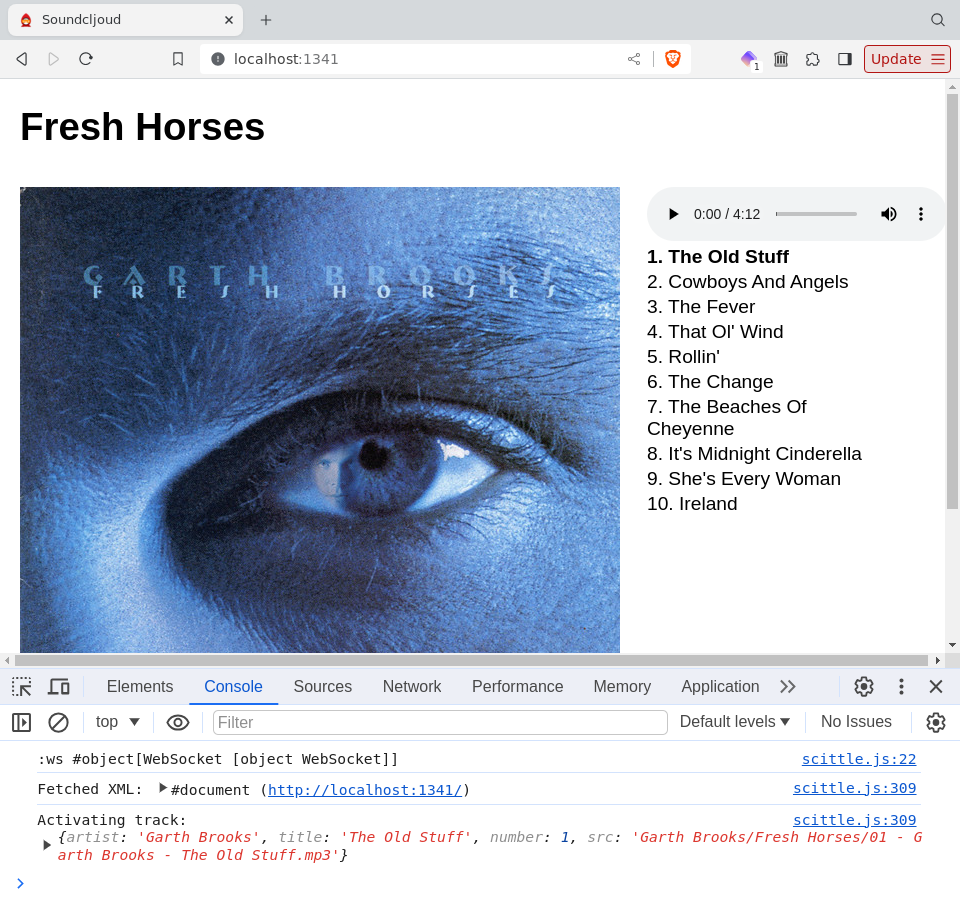Toggle the device toolbar emulation
The height and width of the screenshot is (902, 960).
59,686
